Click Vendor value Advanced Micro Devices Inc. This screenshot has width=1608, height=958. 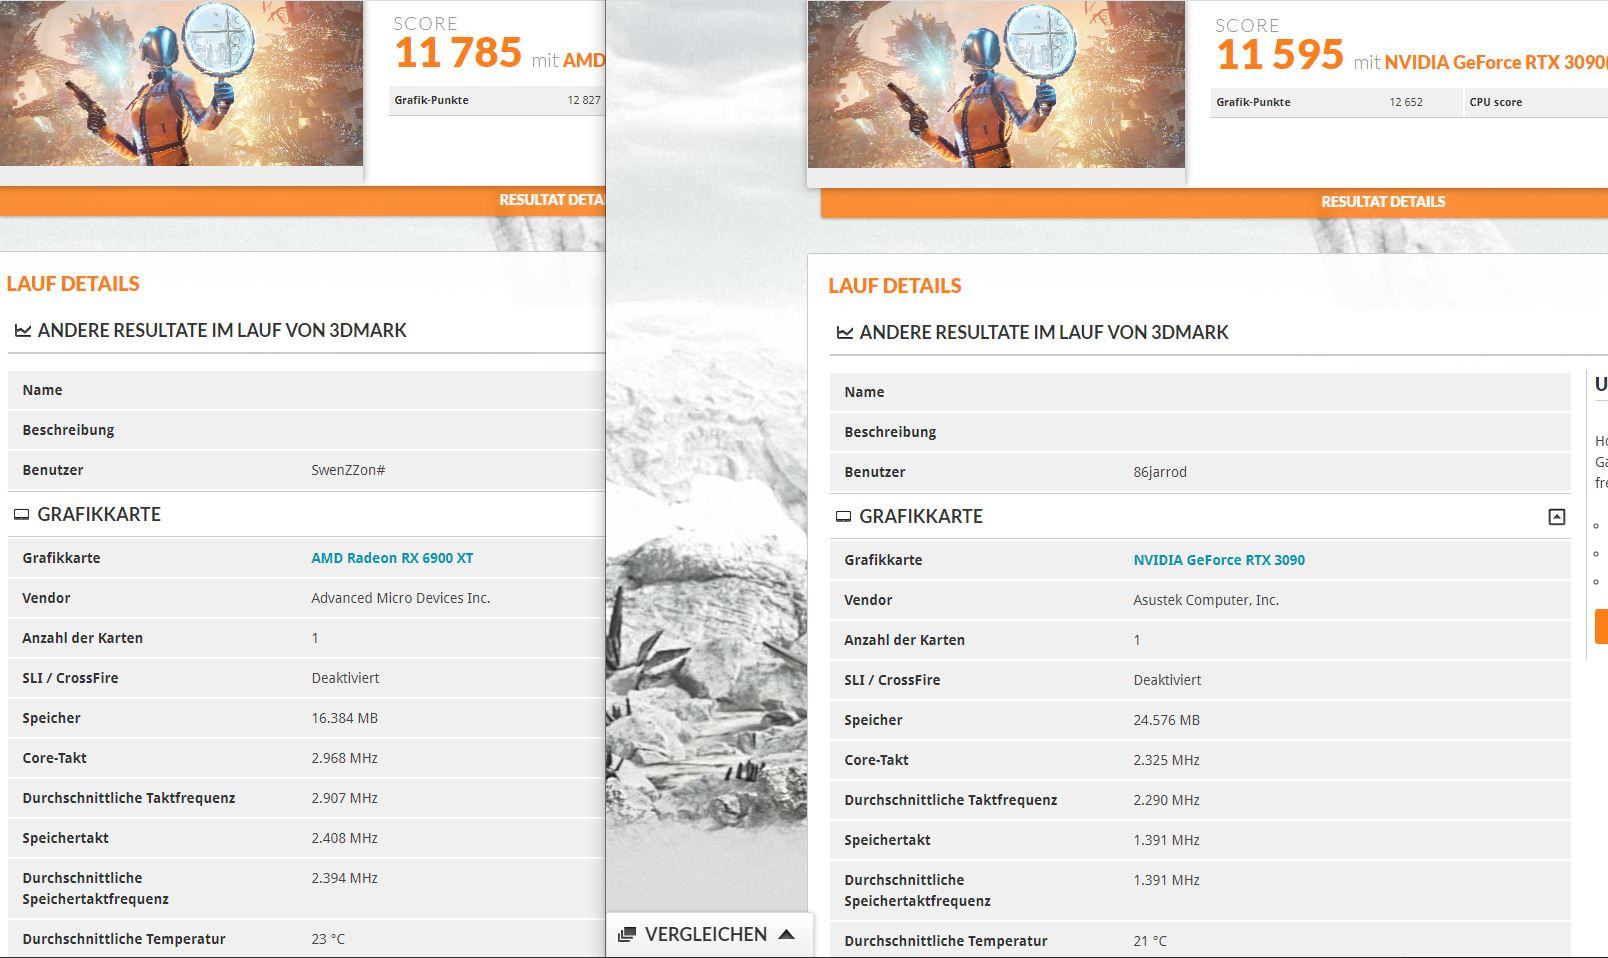tap(401, 598)
